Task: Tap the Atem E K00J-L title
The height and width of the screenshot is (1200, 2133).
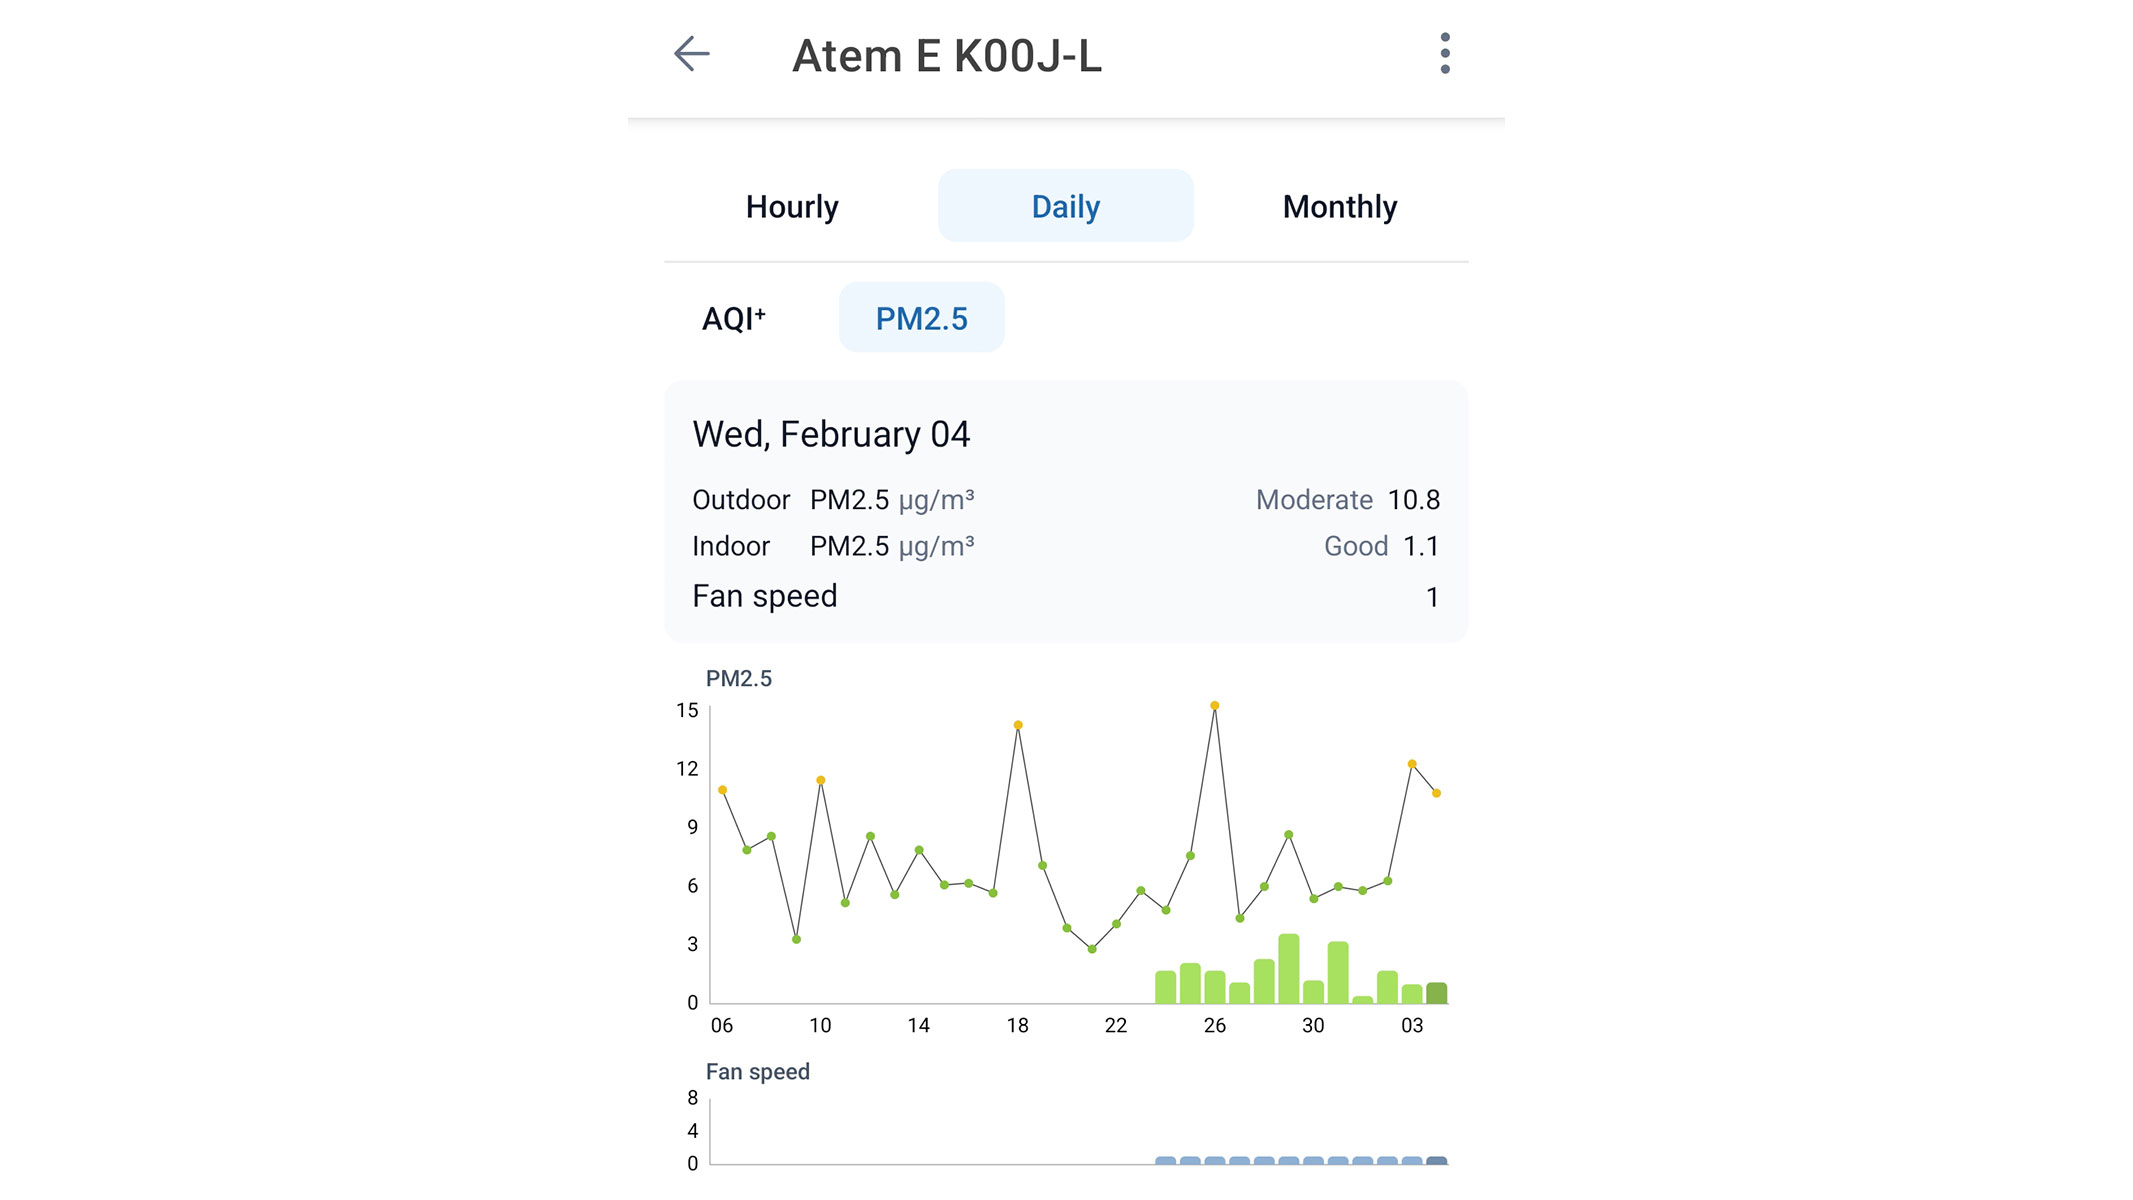Action: pos(947,55)
